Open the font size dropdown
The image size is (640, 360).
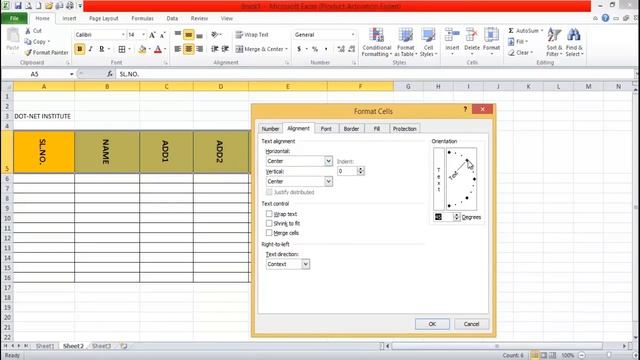143,35
